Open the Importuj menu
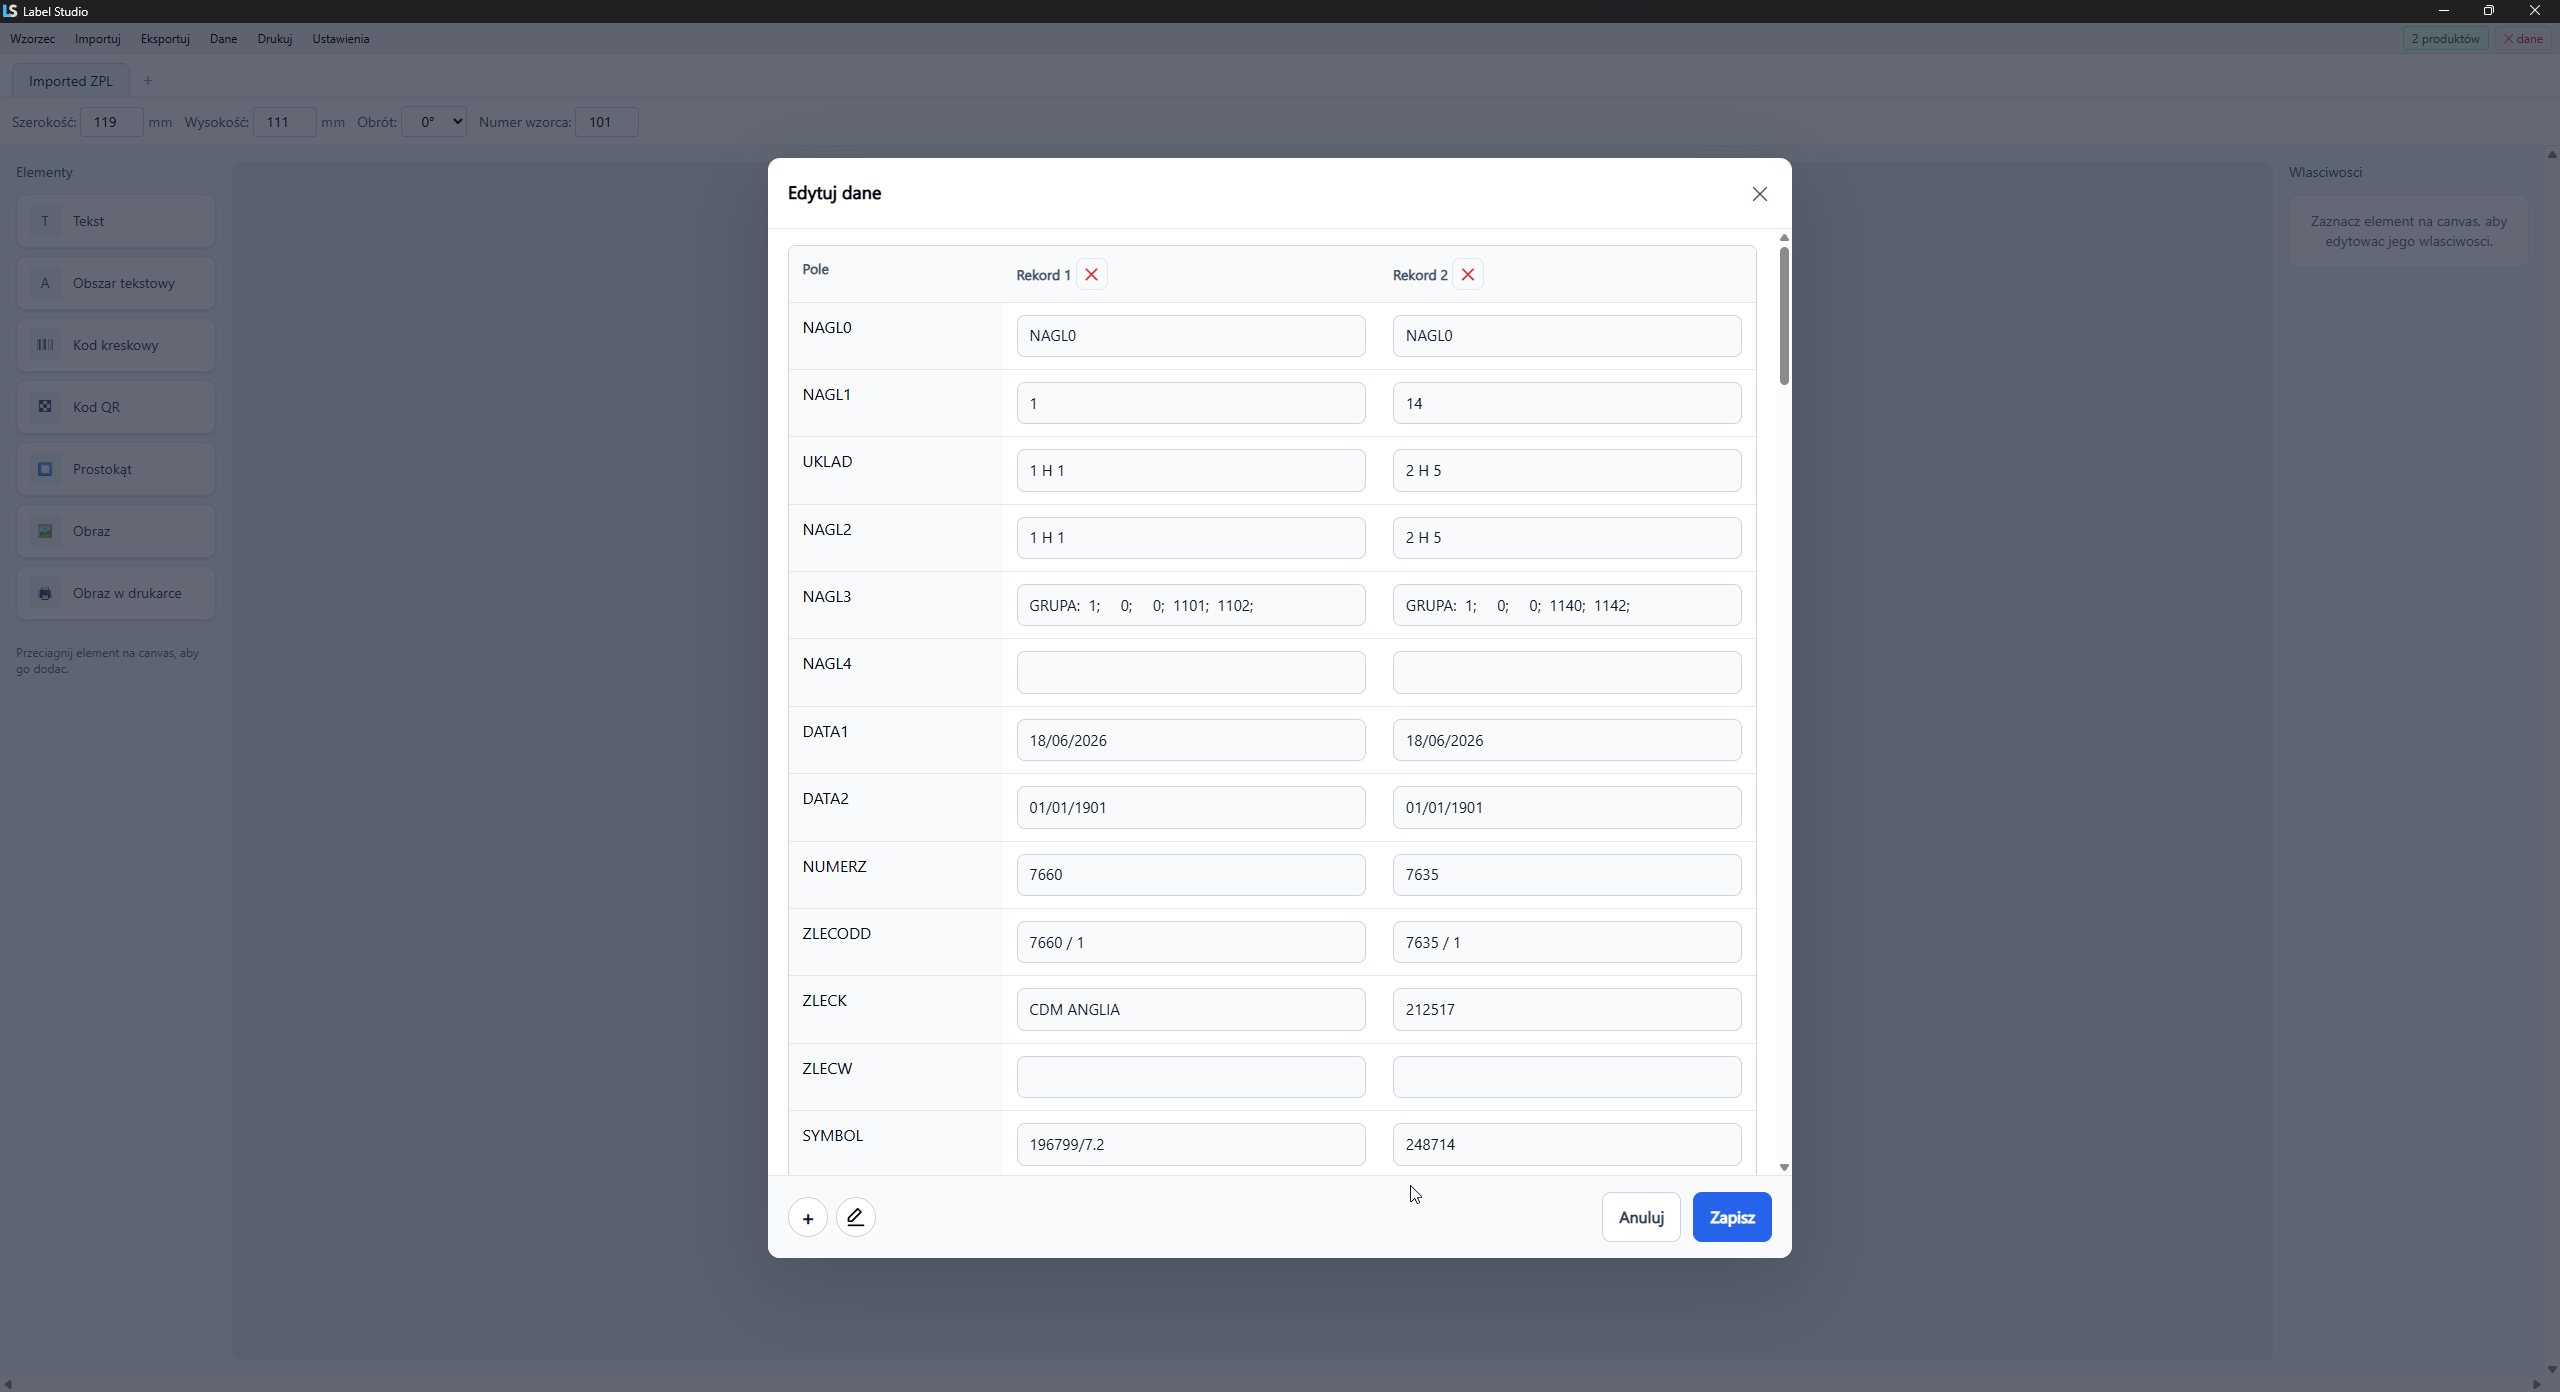Screen dimensions: 2560x1392 coord(97,39)
